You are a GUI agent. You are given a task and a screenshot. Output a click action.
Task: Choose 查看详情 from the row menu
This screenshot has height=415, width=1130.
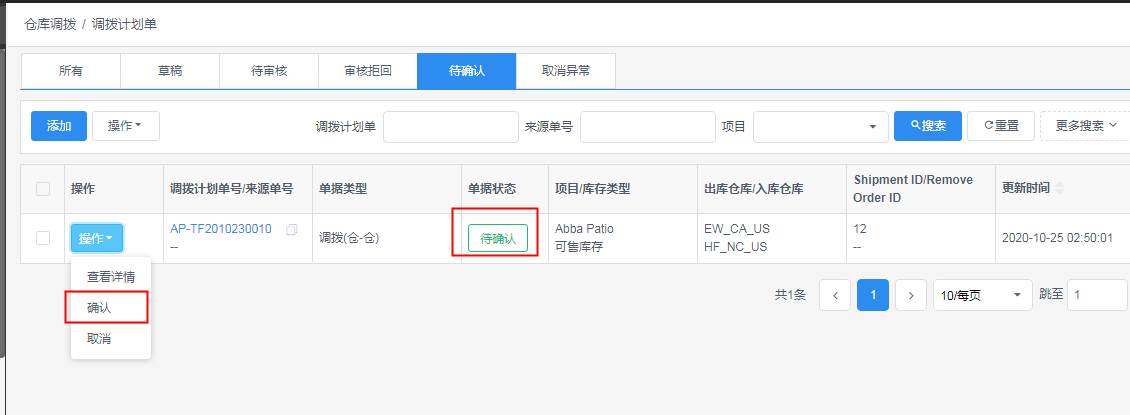pos(111,277)
